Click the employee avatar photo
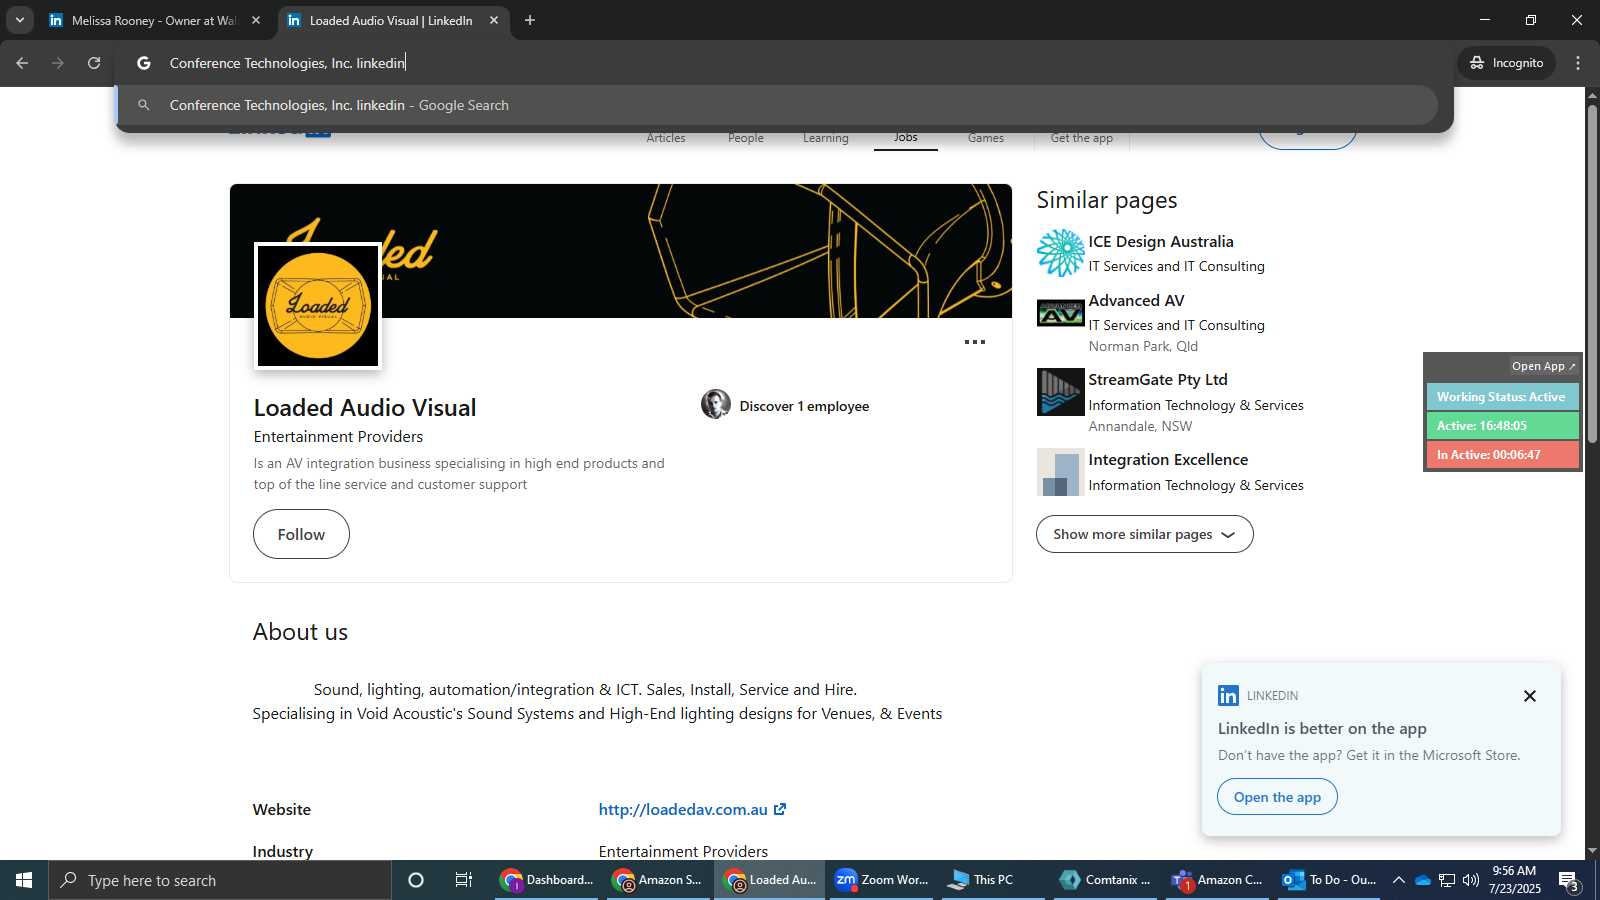Screen dimensions: 1600x900 click(716, 404)
